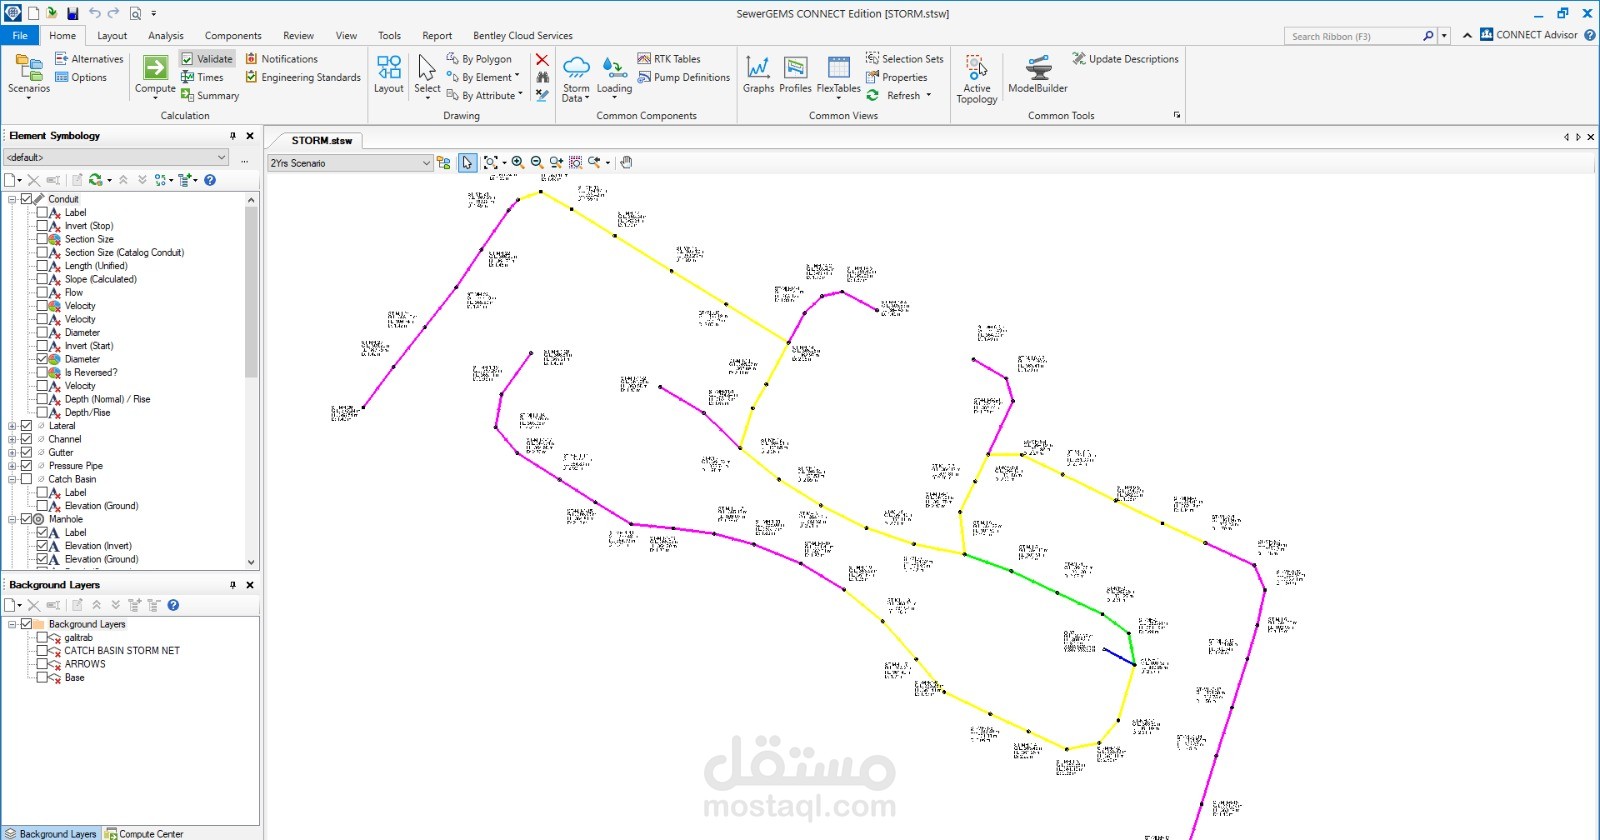
Task: Launch ModelBuilder
Action: pyautogui.click(x=1038, y=74)
